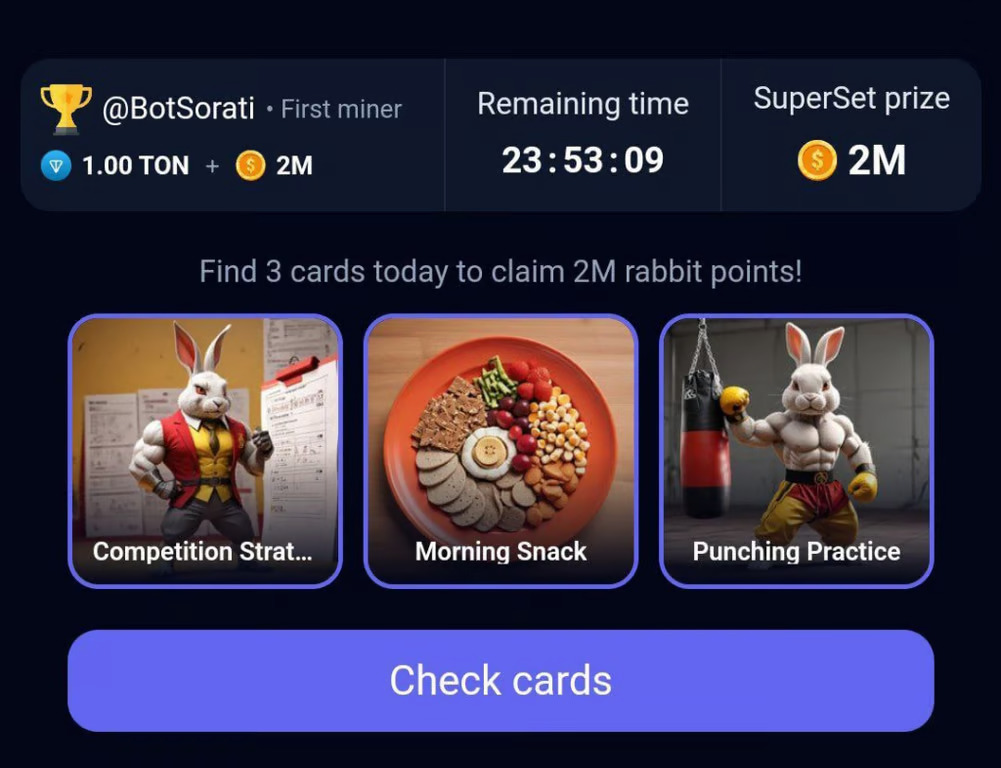Click the gold coin beside first miner 2M

(x=250, y=166)
